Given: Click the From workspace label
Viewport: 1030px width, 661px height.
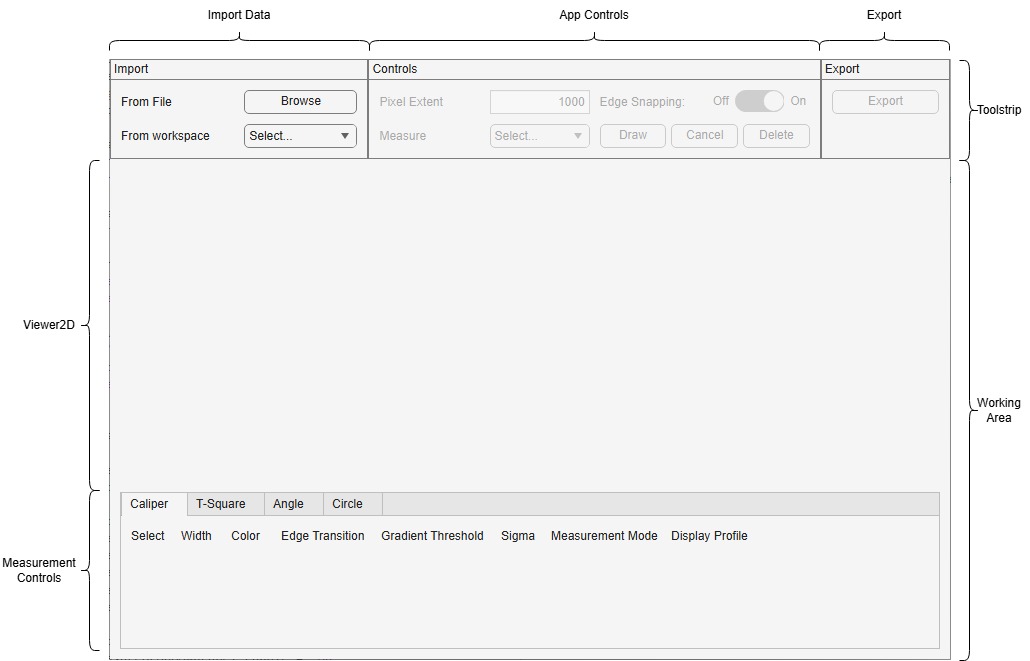Looking at the screenshot, I should coord(166,136).
